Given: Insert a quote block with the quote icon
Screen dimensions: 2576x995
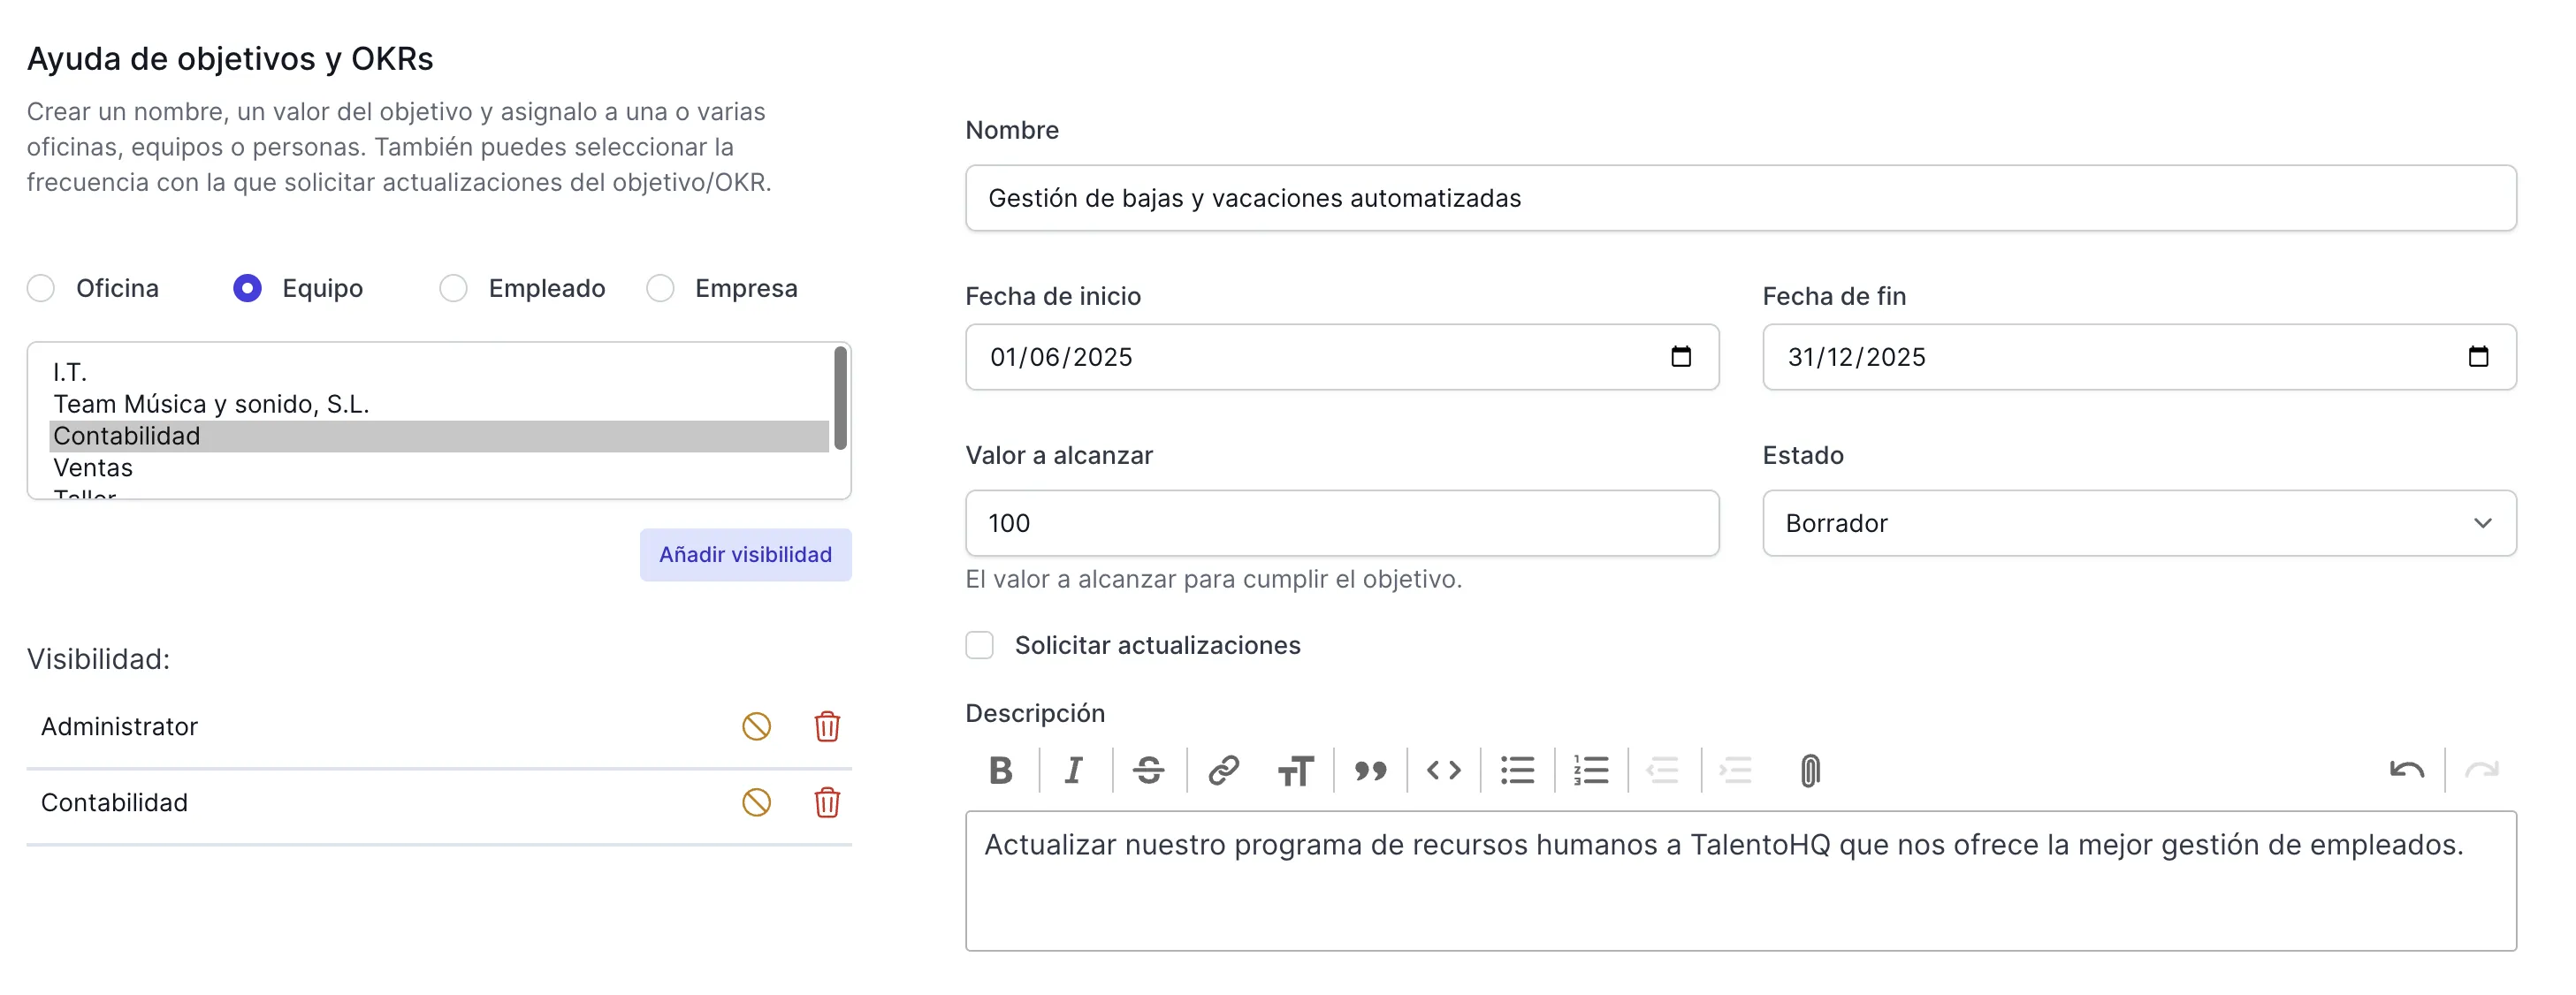Looking at the screenshot, I should coord(1369,770).
